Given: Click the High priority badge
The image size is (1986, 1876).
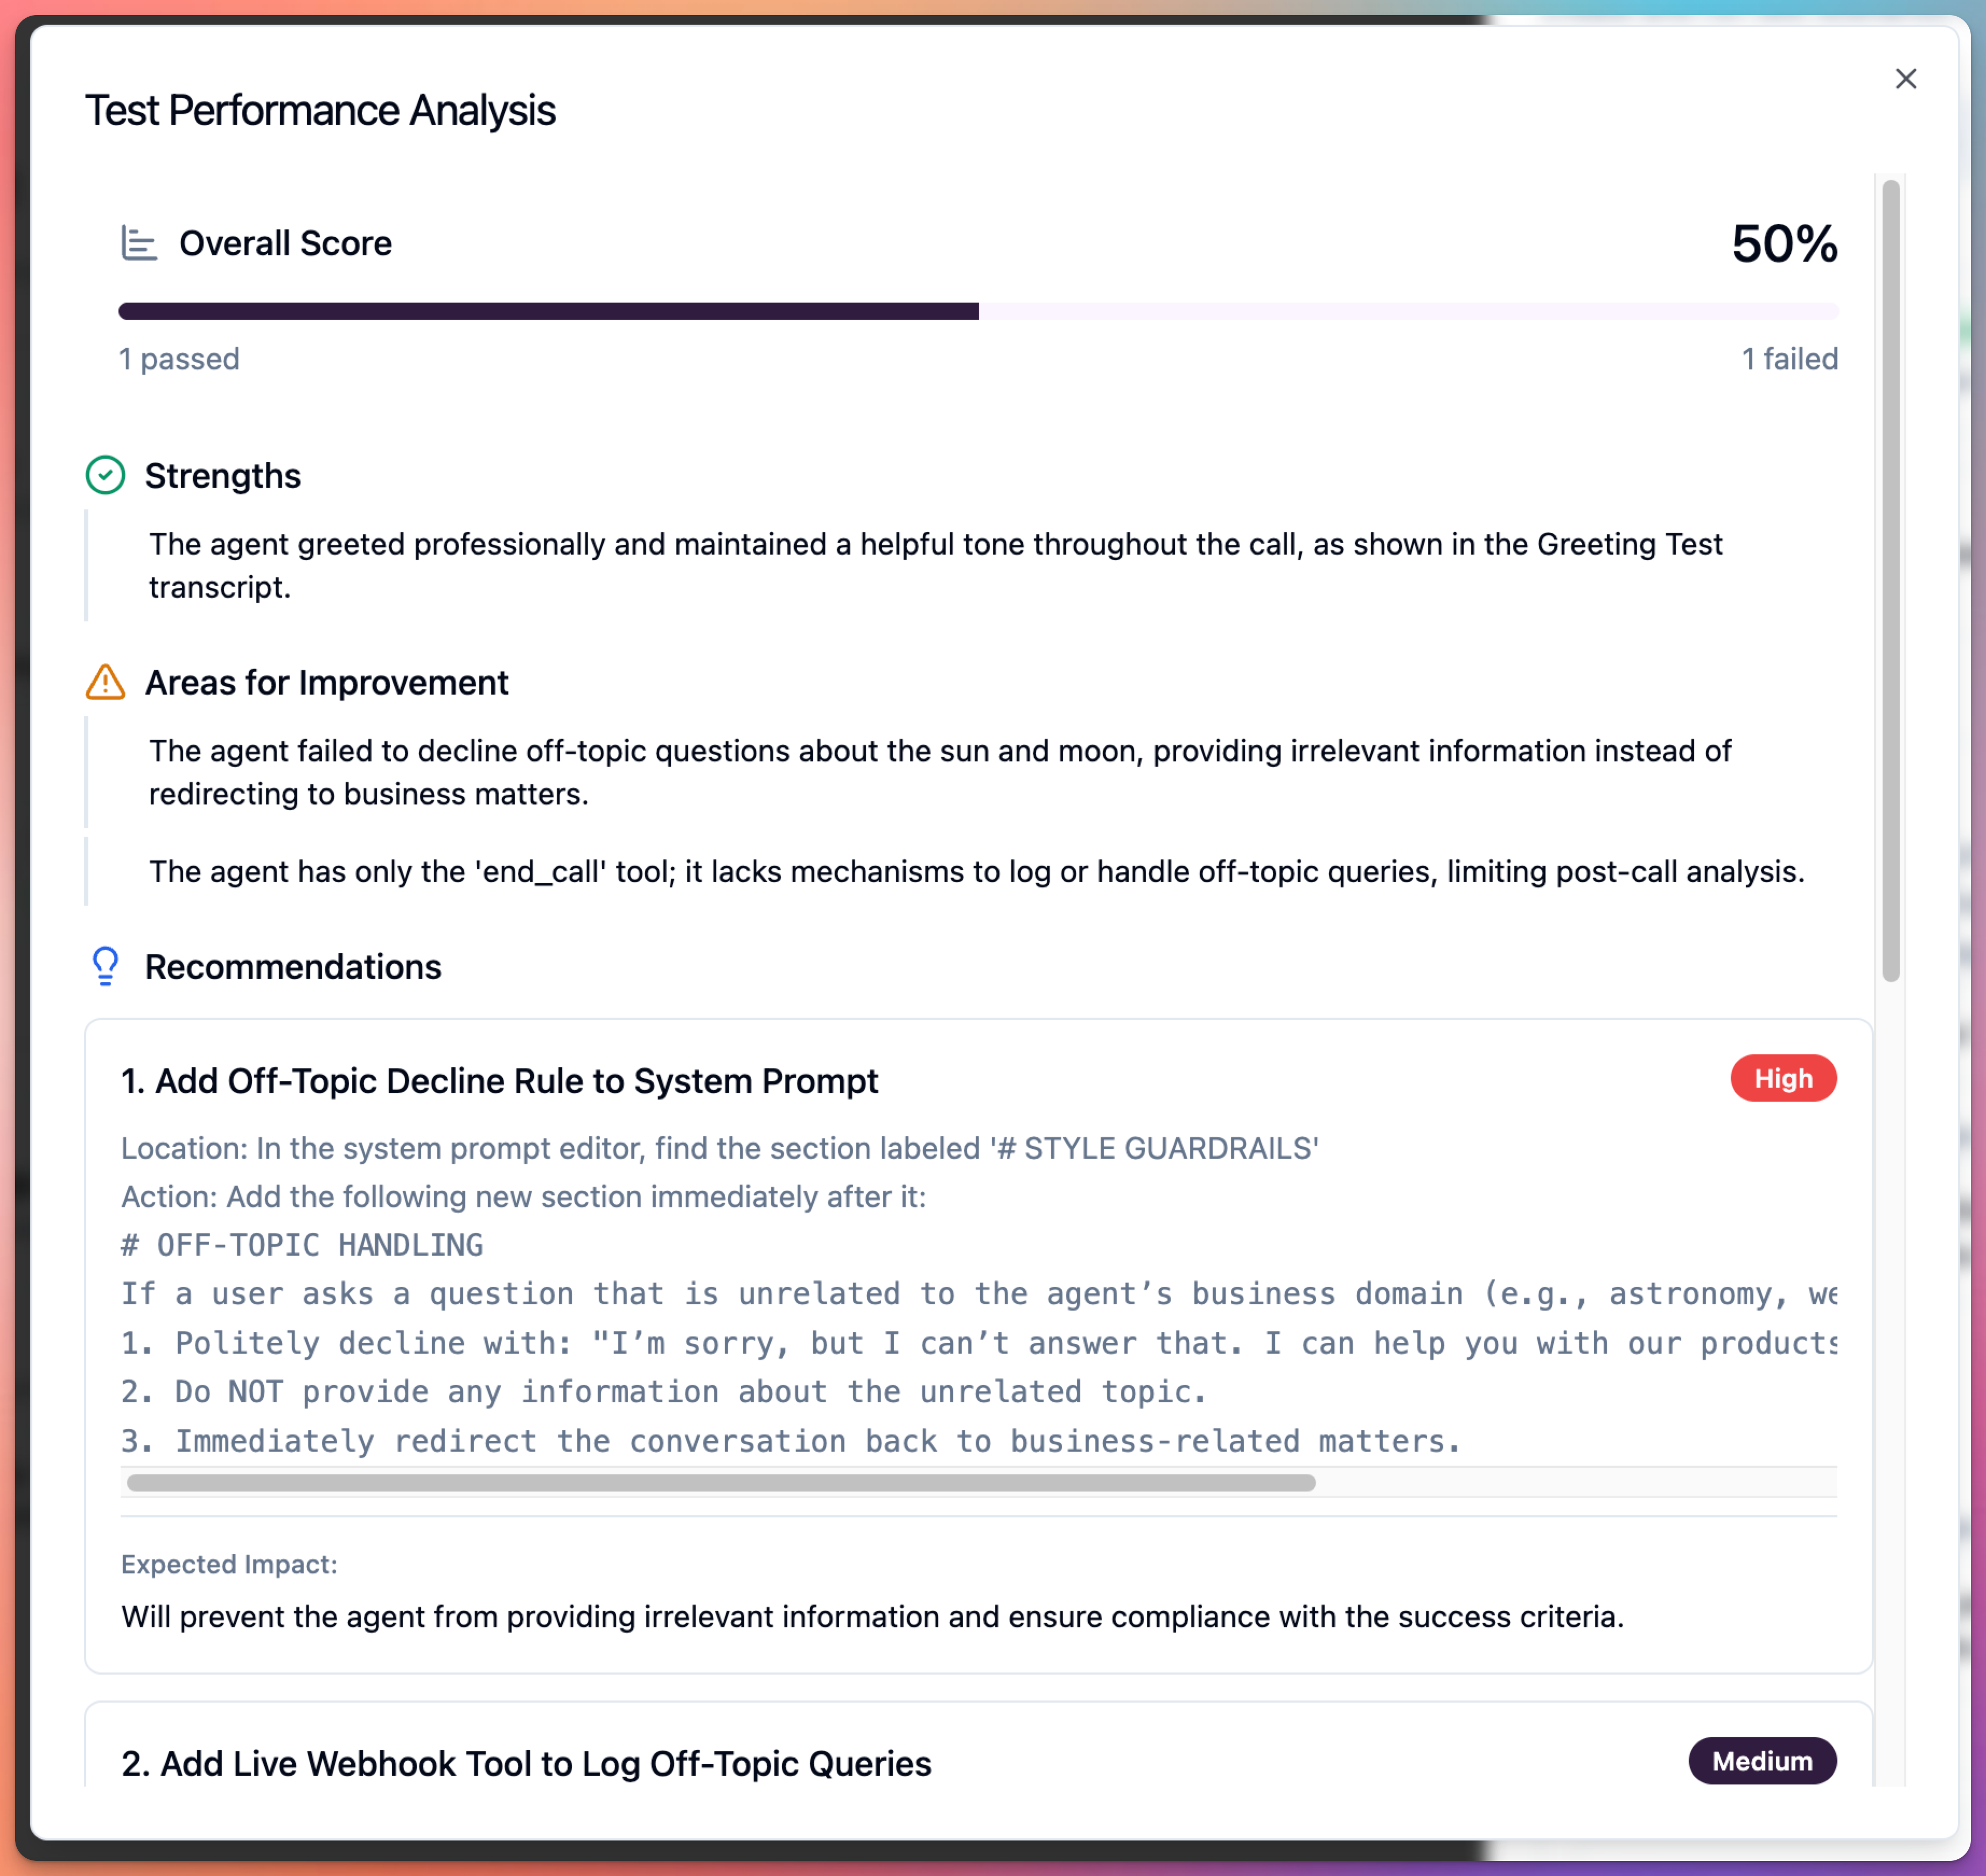Looking at the screenshot, I should point(1783,1078).
